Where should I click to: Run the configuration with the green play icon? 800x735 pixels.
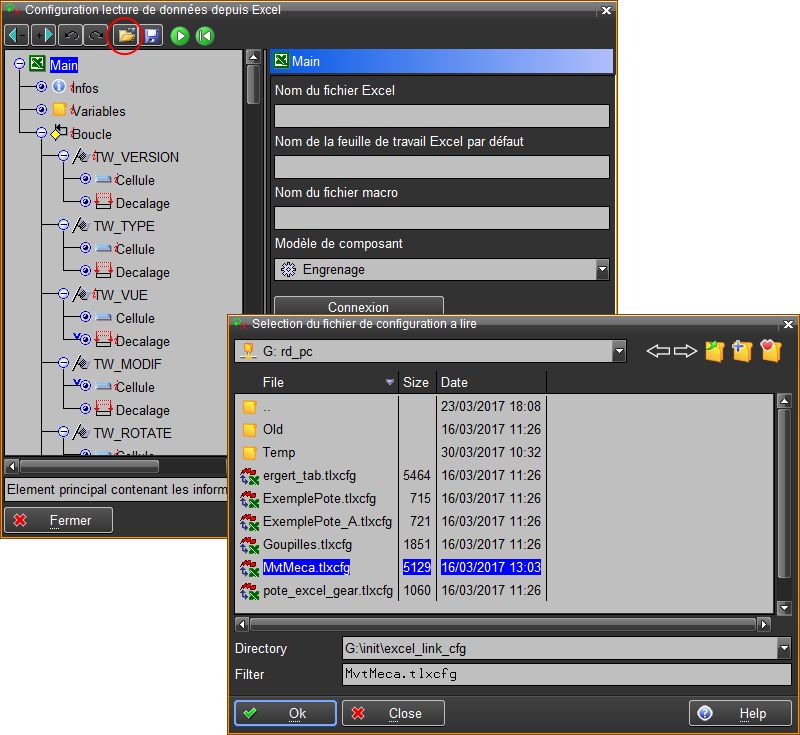click(180, 36)
